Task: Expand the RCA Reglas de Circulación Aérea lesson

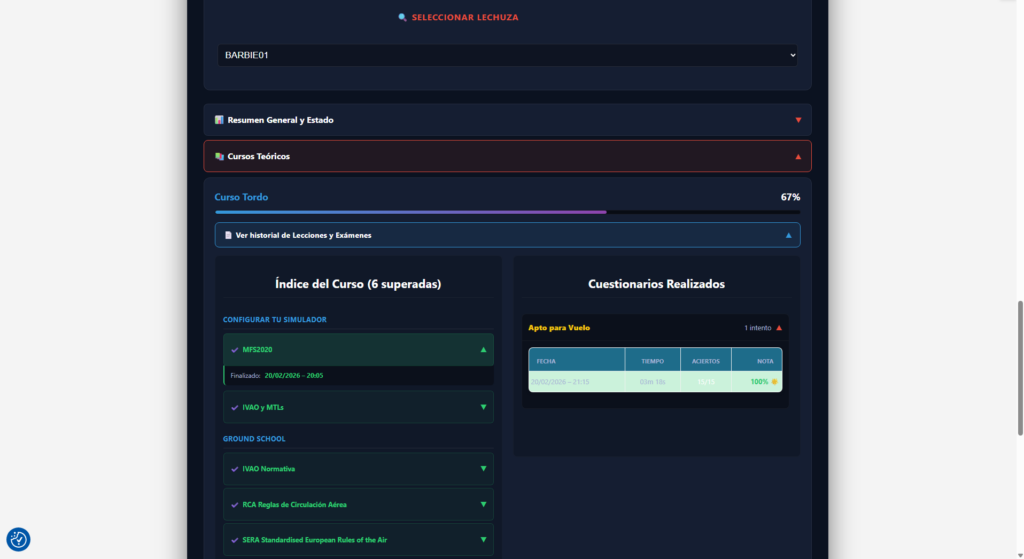Action: pyautogui.click(x=483, y=504)
